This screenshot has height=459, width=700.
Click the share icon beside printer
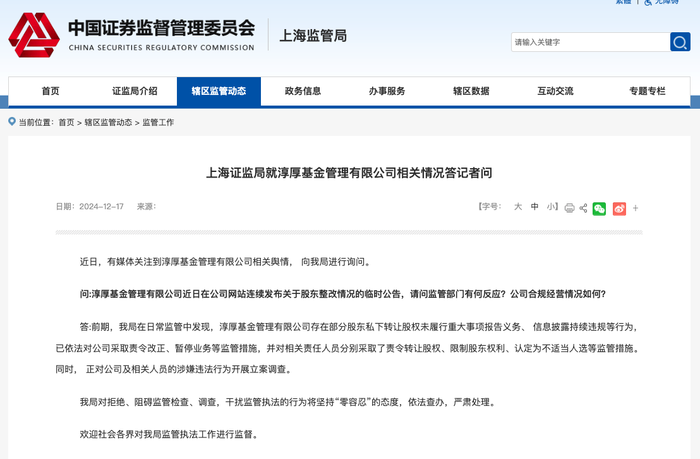pos(583,208)
